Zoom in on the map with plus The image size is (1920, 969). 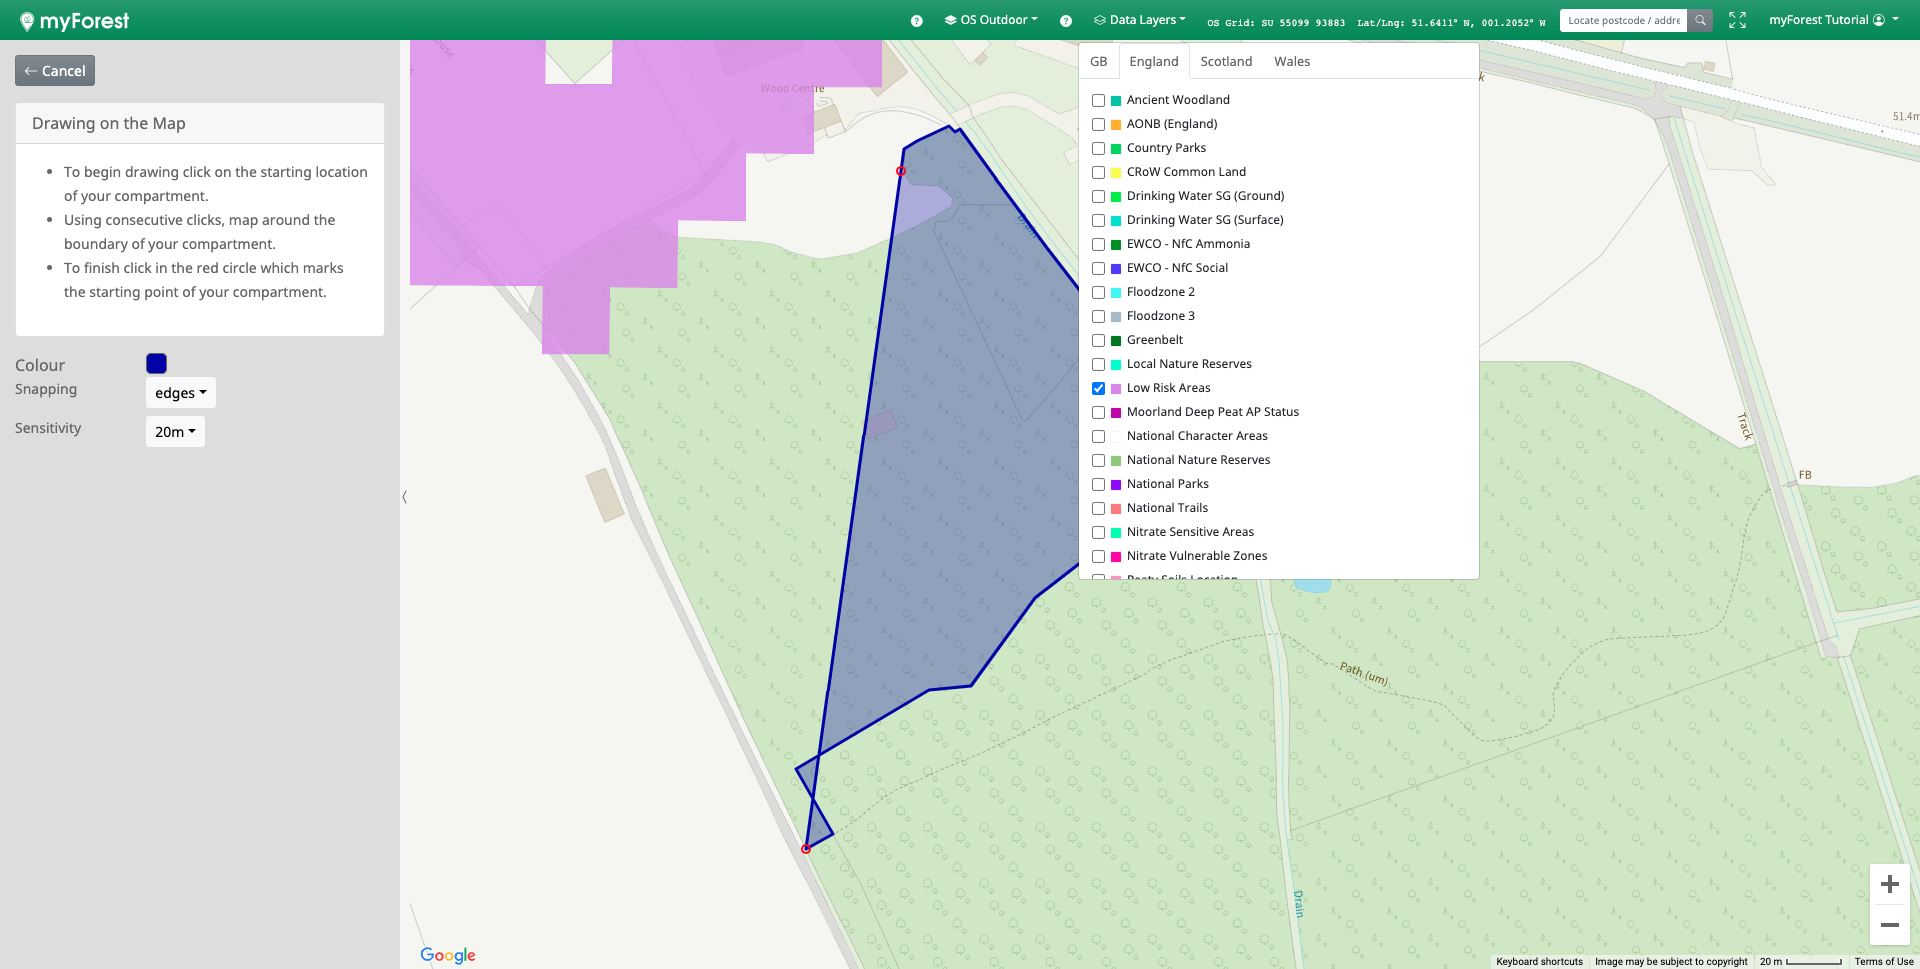1889,884
